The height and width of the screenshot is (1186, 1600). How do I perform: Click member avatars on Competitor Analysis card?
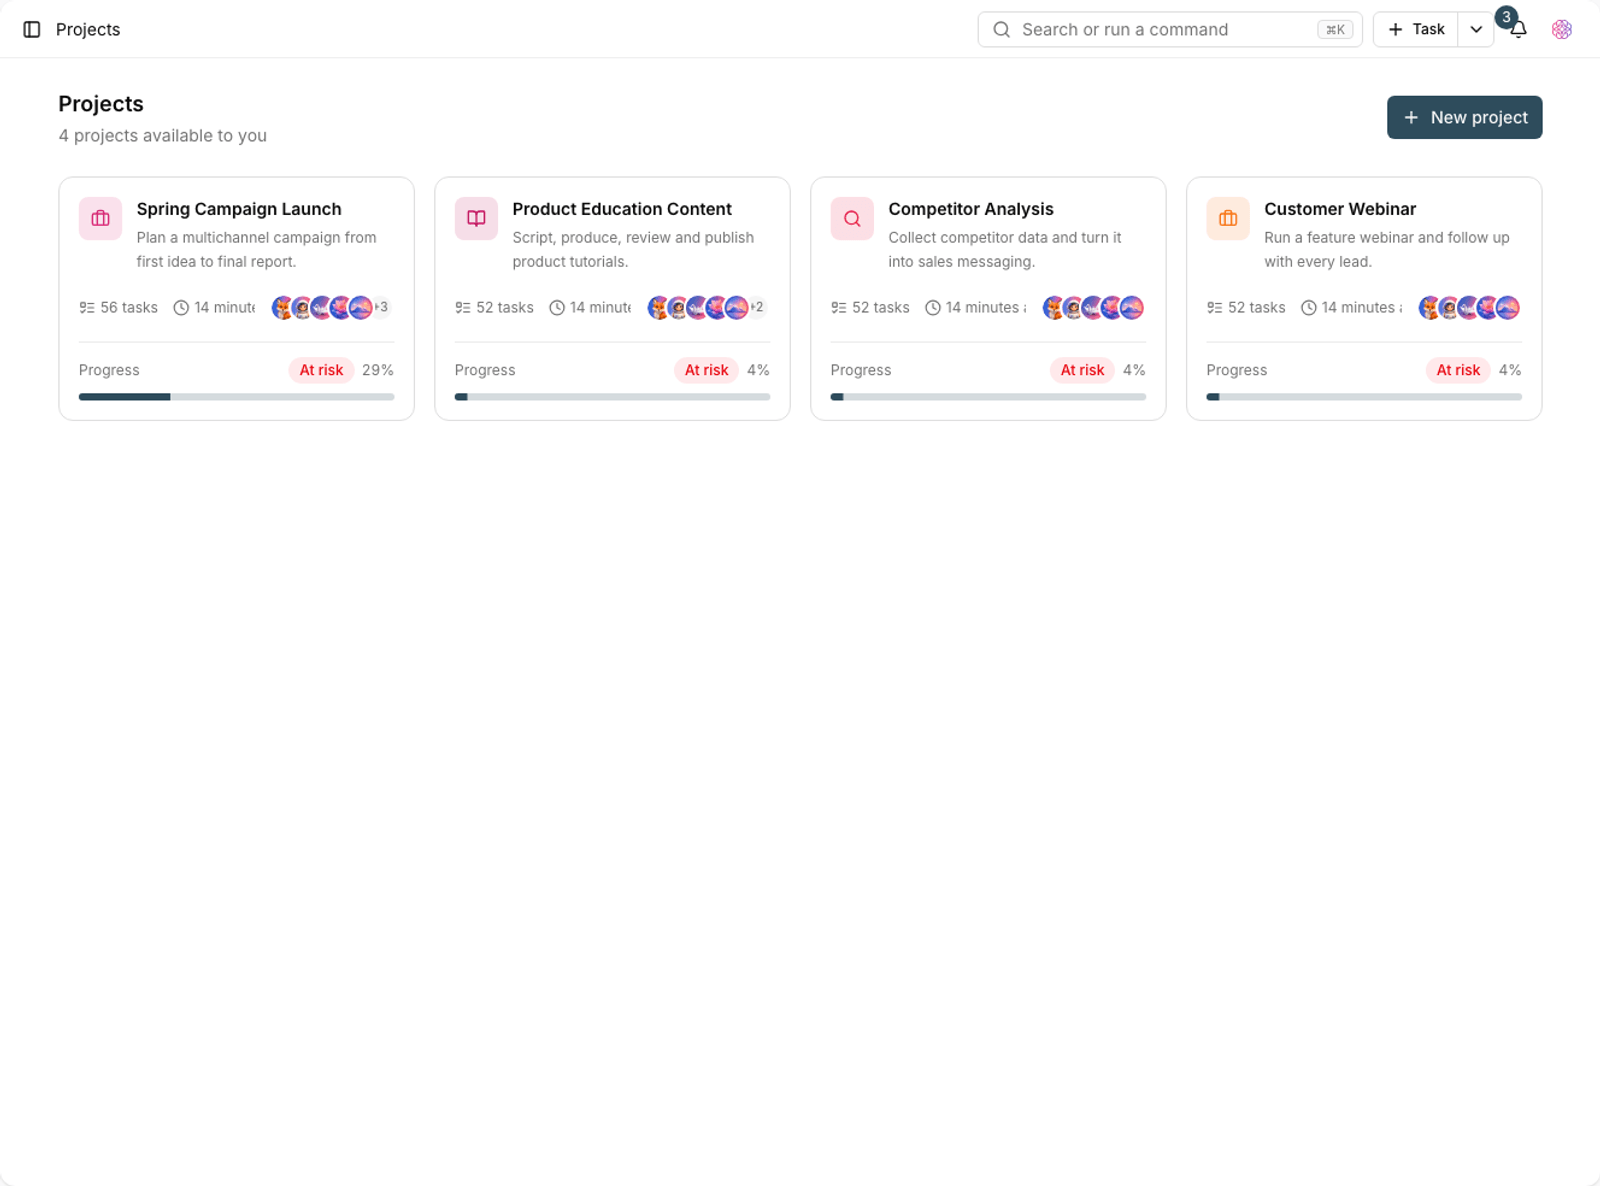click(x=1093, y=308)
